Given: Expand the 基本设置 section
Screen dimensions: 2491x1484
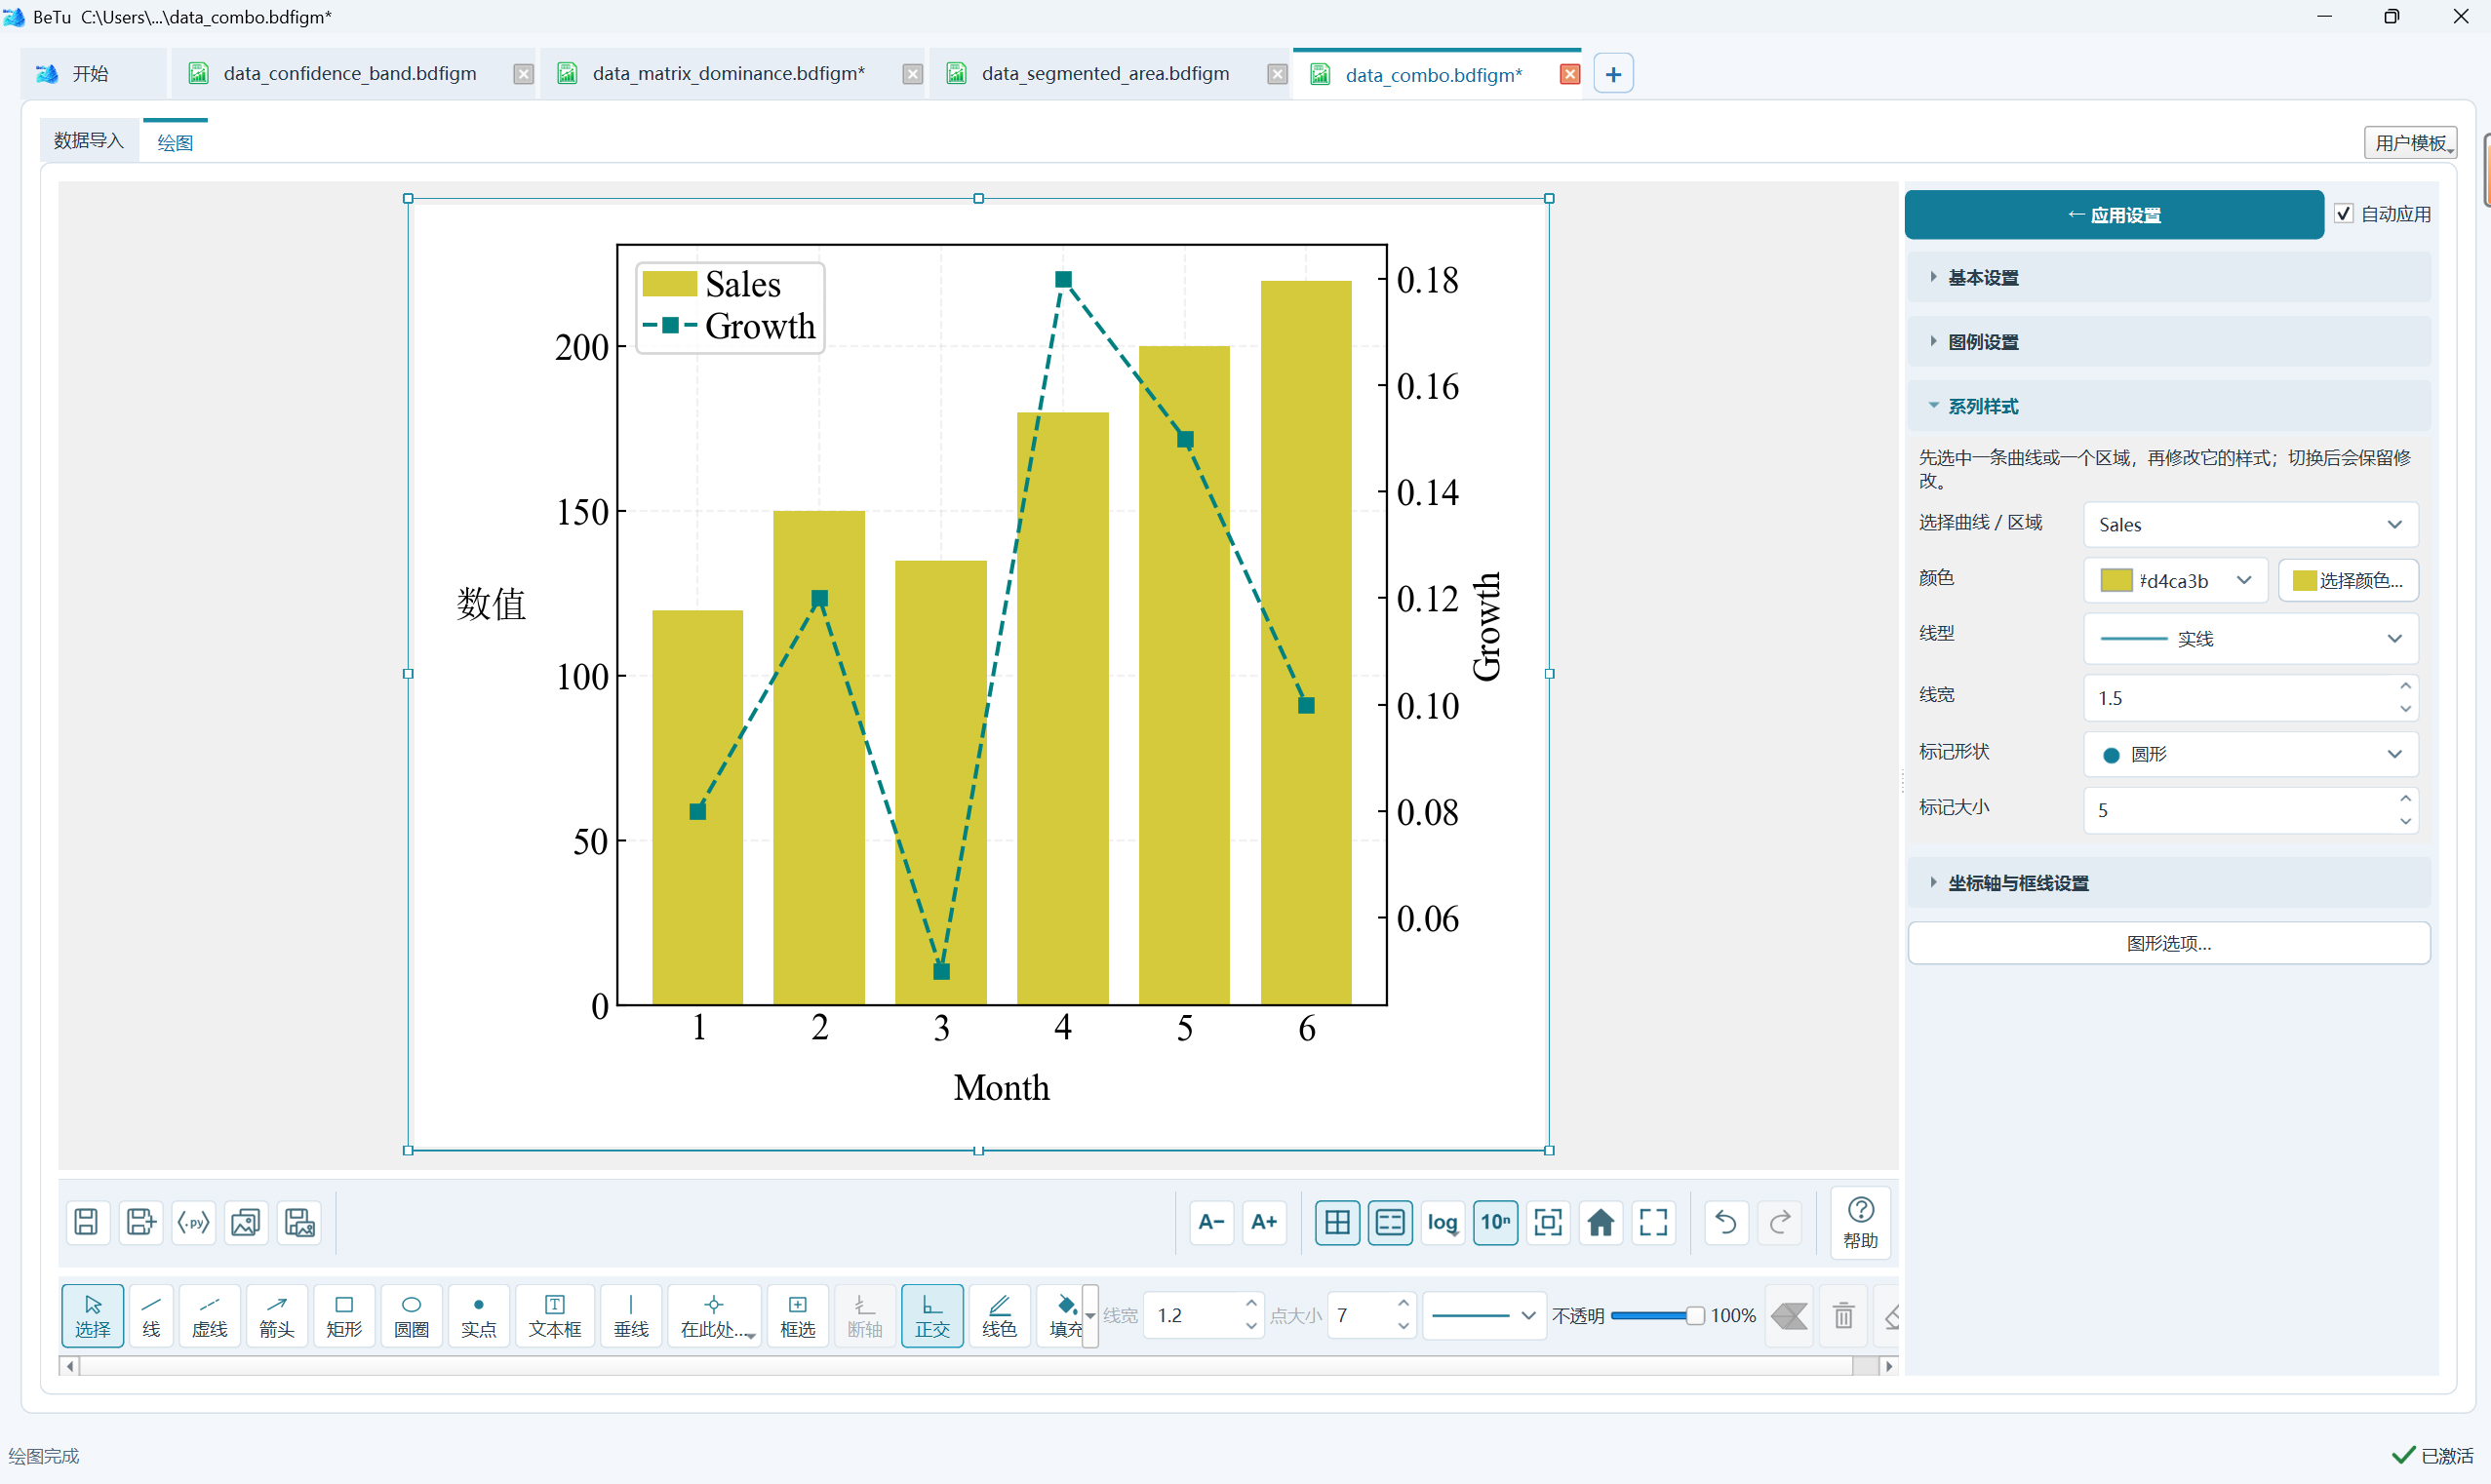Looking at the screenshot, I should [2169, 277].
